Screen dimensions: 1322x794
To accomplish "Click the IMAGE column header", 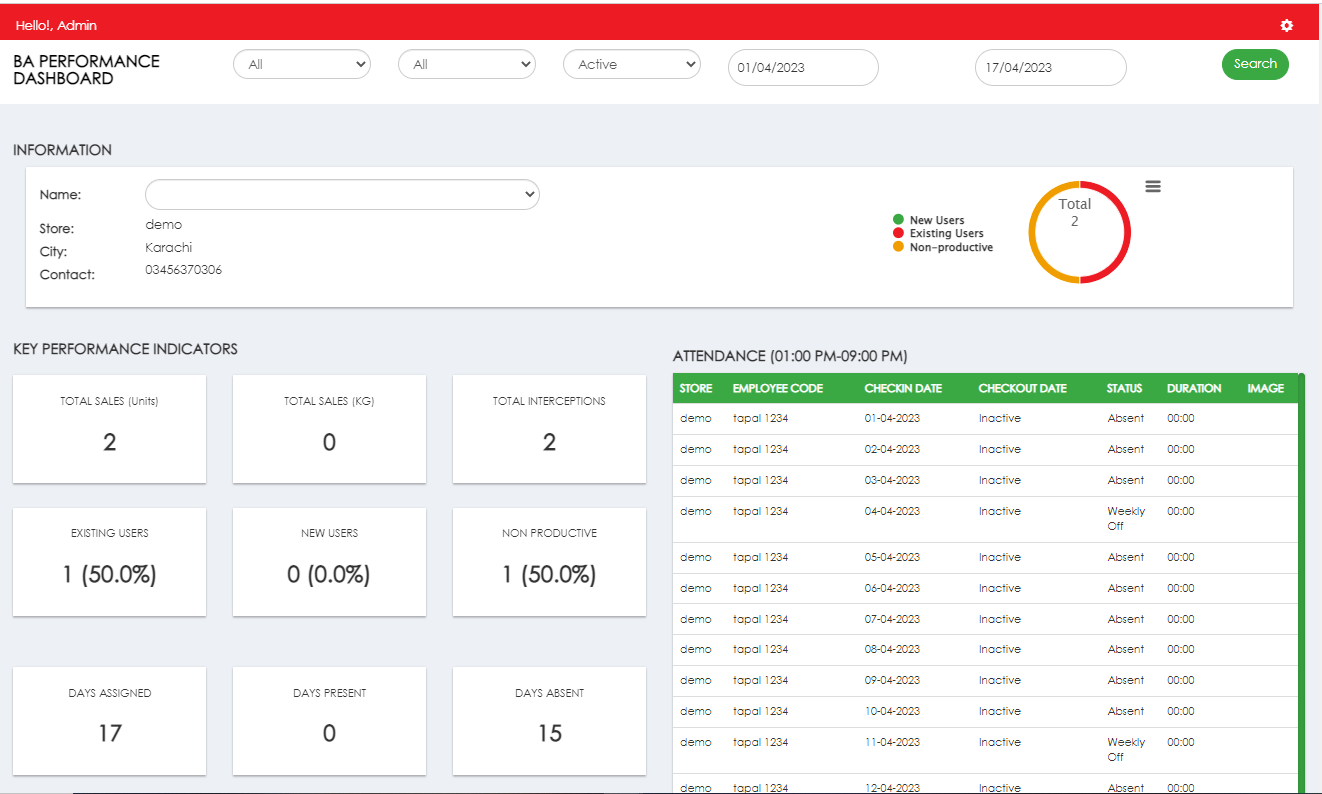I will point(1265,388).
